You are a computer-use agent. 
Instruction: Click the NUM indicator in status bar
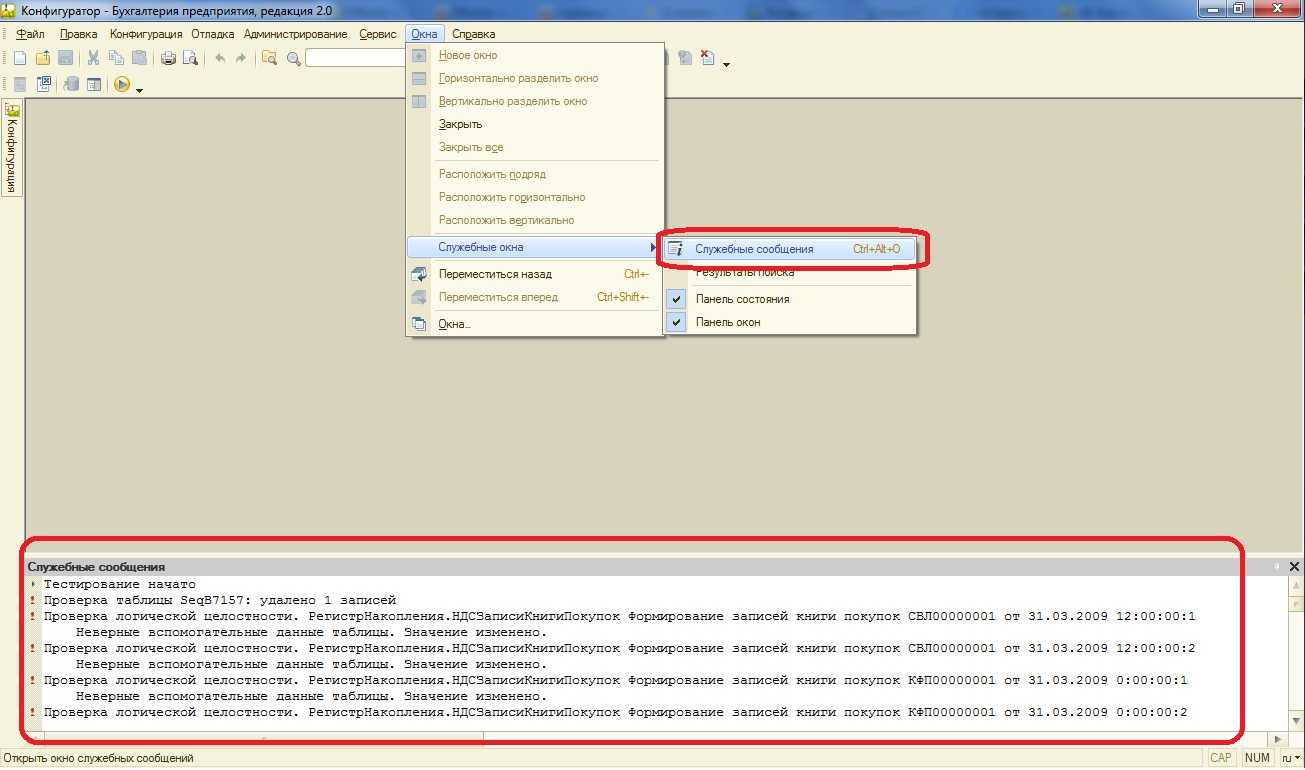(1257, 758)
